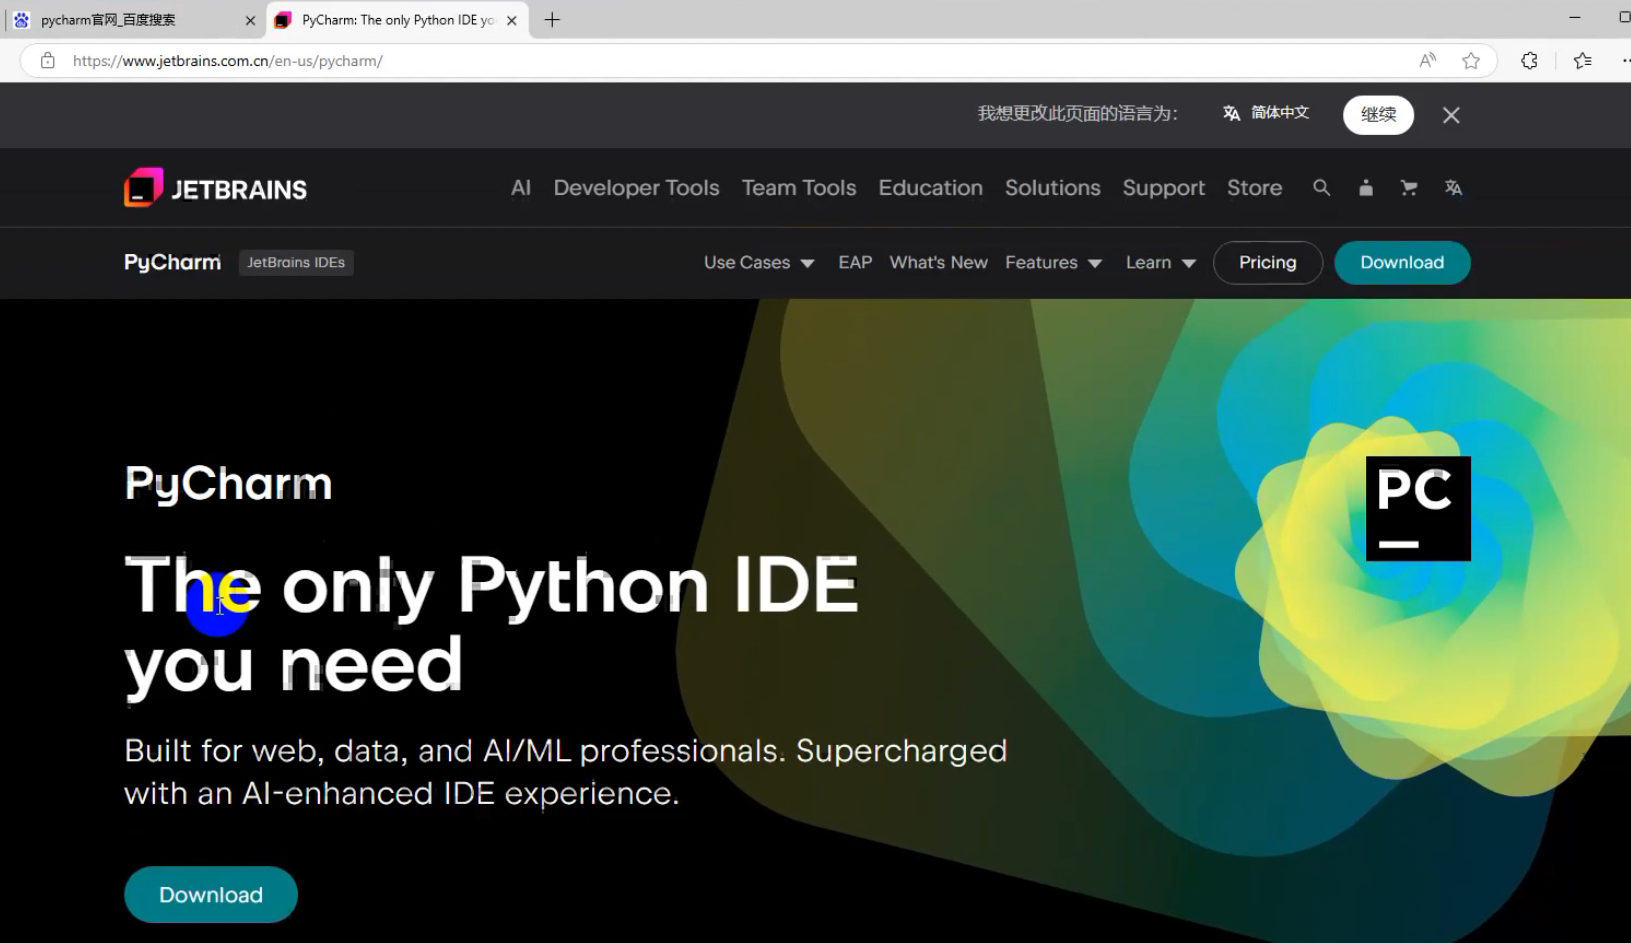Open the Developer Tools menu

click(636, 188)
